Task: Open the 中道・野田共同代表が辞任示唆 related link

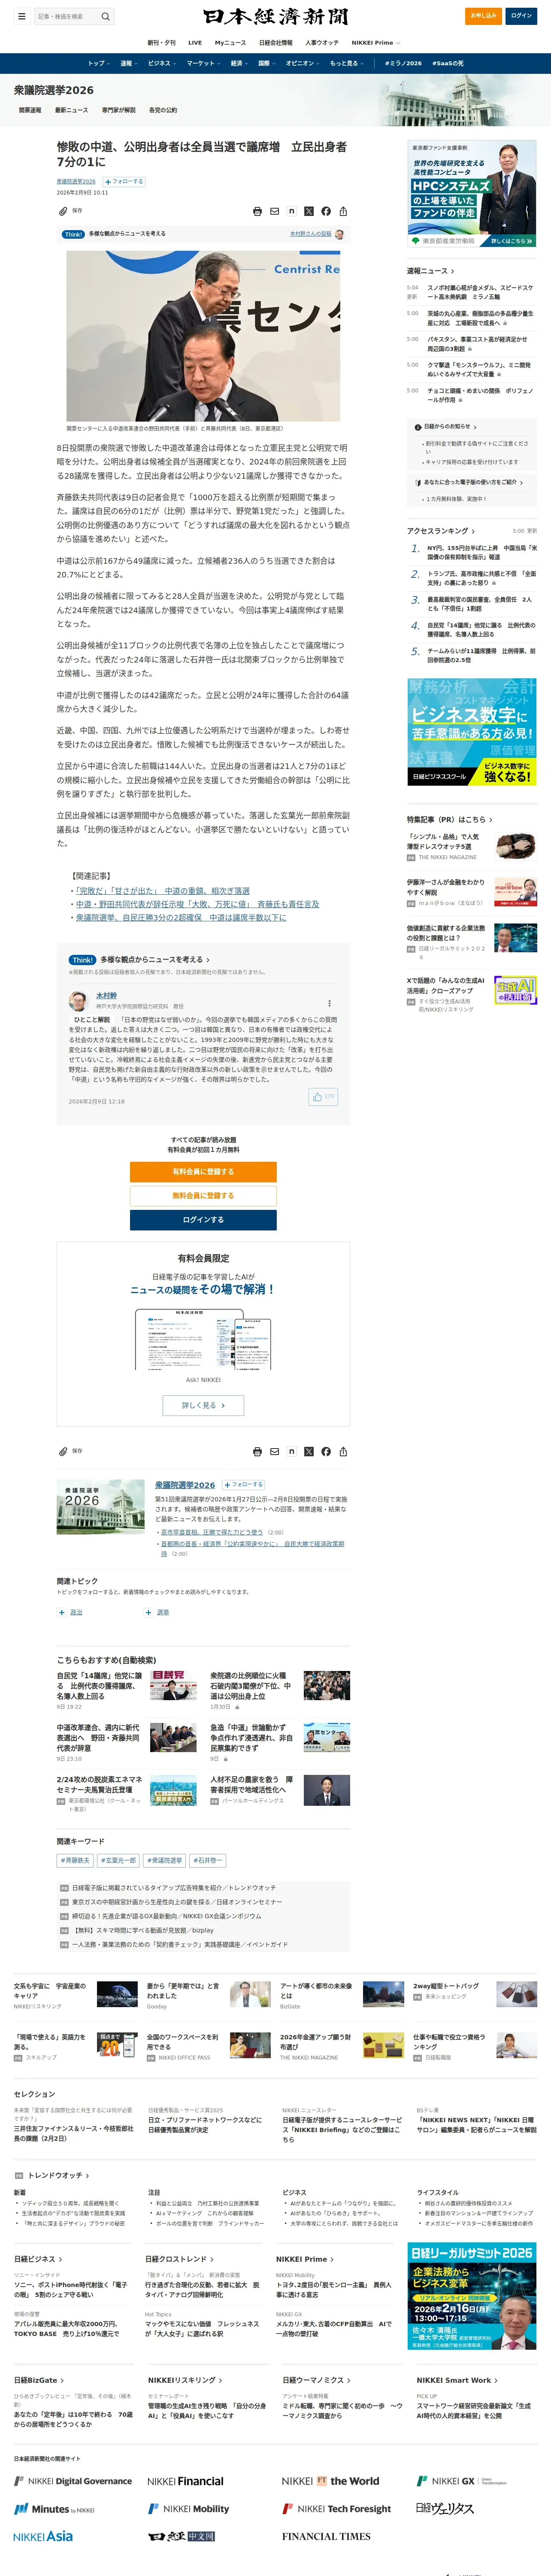Action: (198, 904)
